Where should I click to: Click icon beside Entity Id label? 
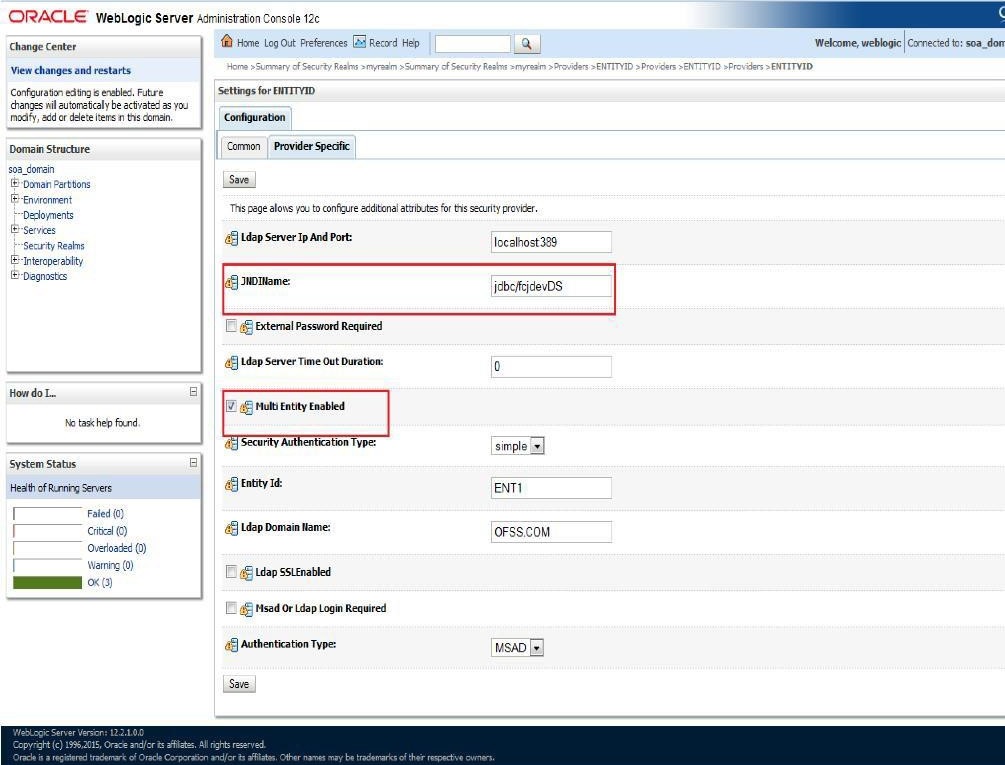(x=231, y=484)
